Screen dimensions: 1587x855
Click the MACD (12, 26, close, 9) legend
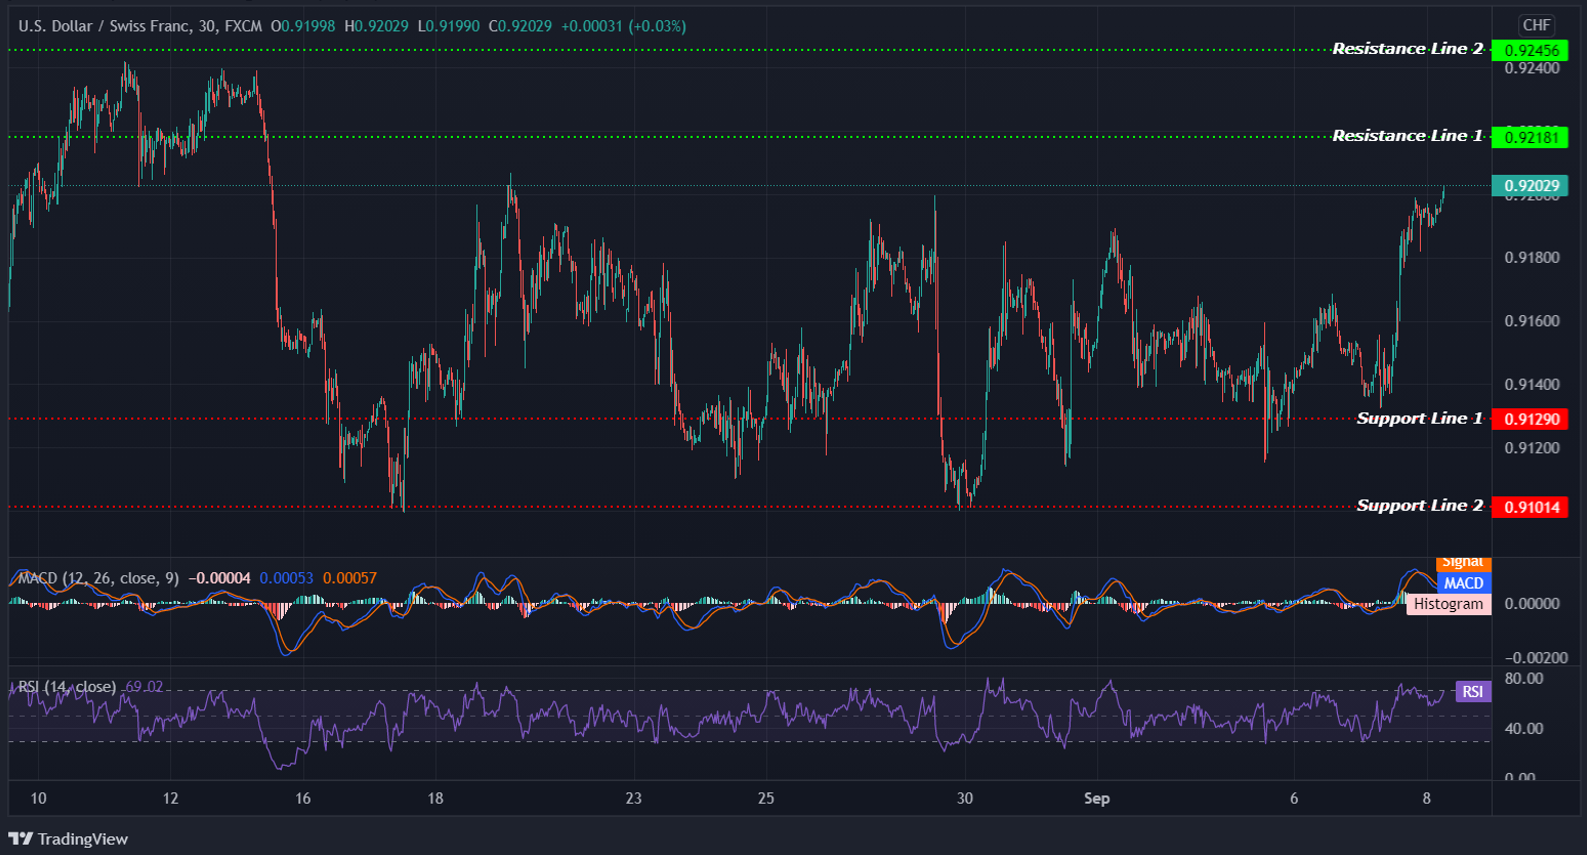pos(98,578)
